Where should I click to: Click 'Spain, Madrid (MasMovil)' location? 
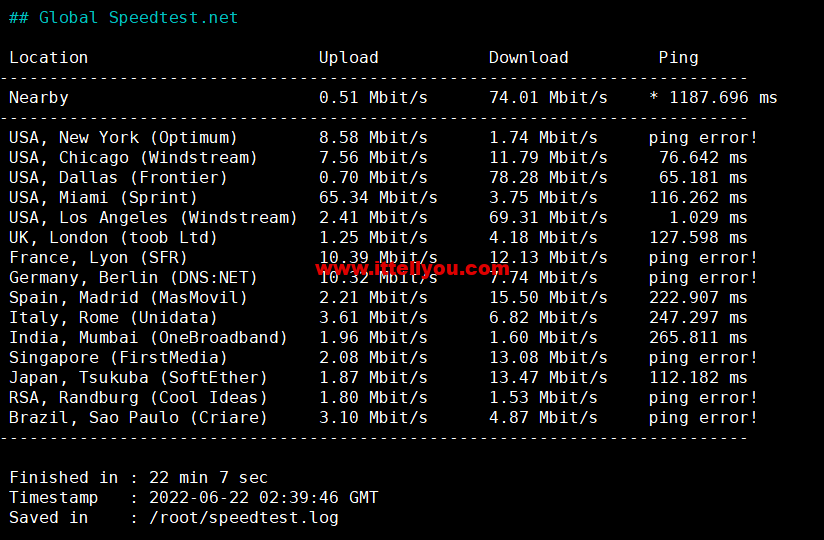128,298
